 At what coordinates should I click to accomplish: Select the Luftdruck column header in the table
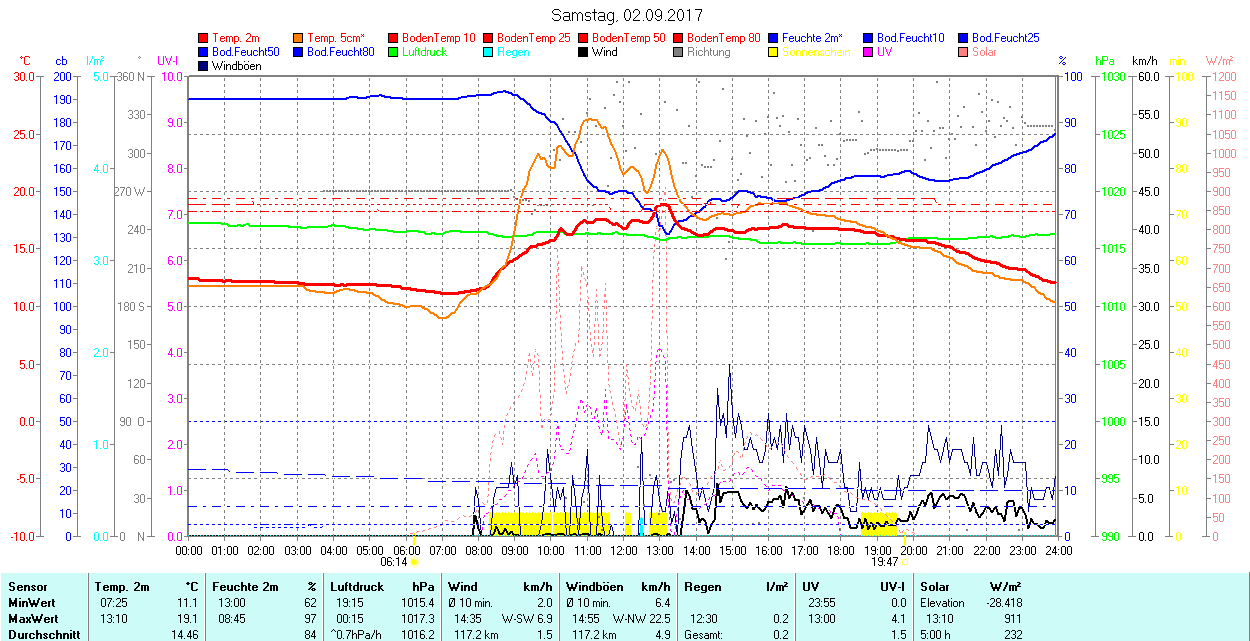click(x=358, y=587)
